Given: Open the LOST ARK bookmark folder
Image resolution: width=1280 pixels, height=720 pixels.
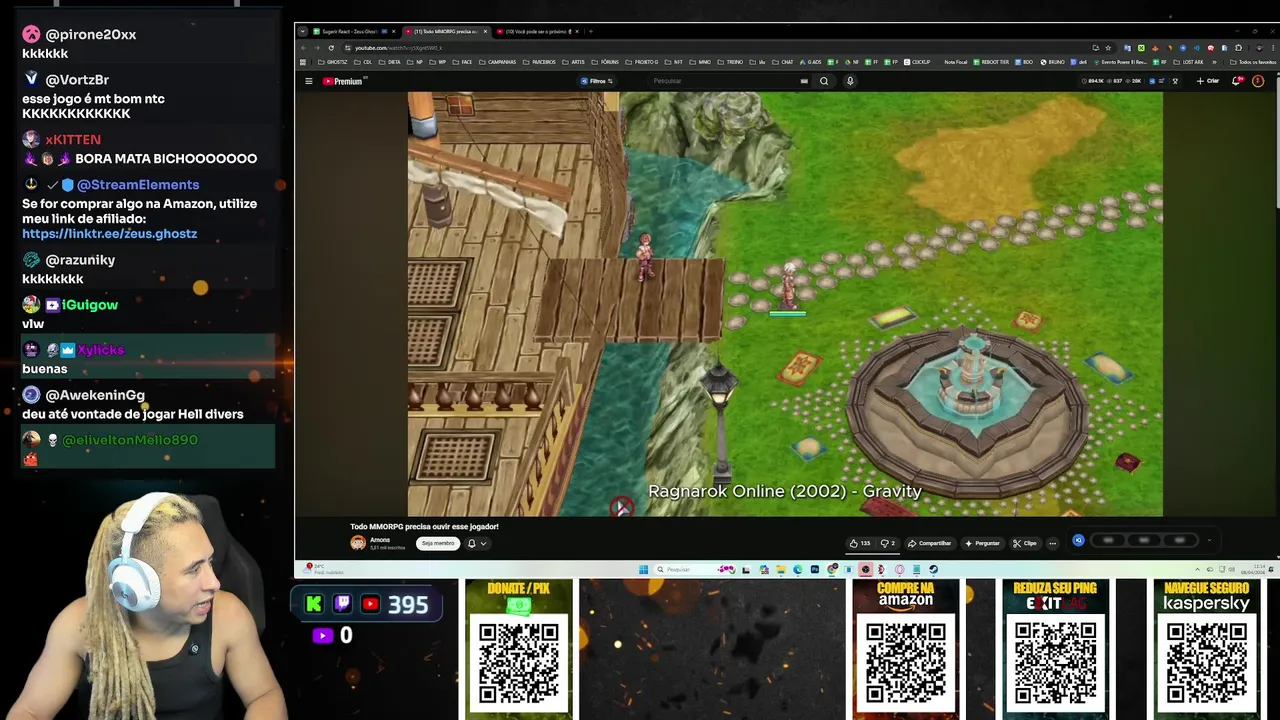Looking at the screenshot, I should pos(1189,62).
